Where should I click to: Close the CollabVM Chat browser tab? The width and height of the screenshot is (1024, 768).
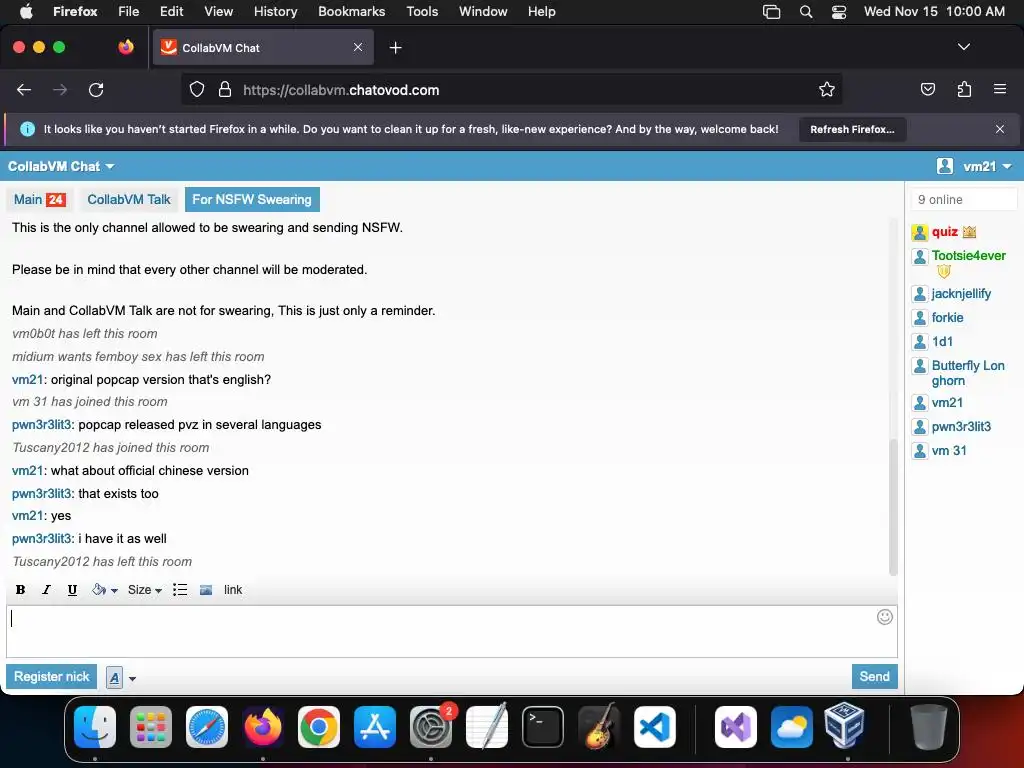pyautogui.click(x=358, y=47)
